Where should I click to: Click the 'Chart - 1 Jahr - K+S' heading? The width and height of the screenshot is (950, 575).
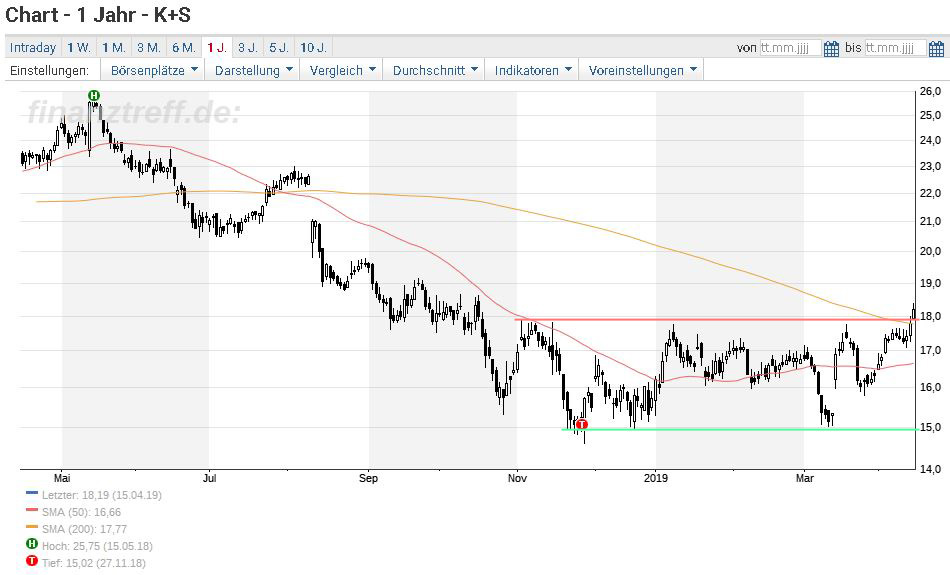tap(98, 15)
